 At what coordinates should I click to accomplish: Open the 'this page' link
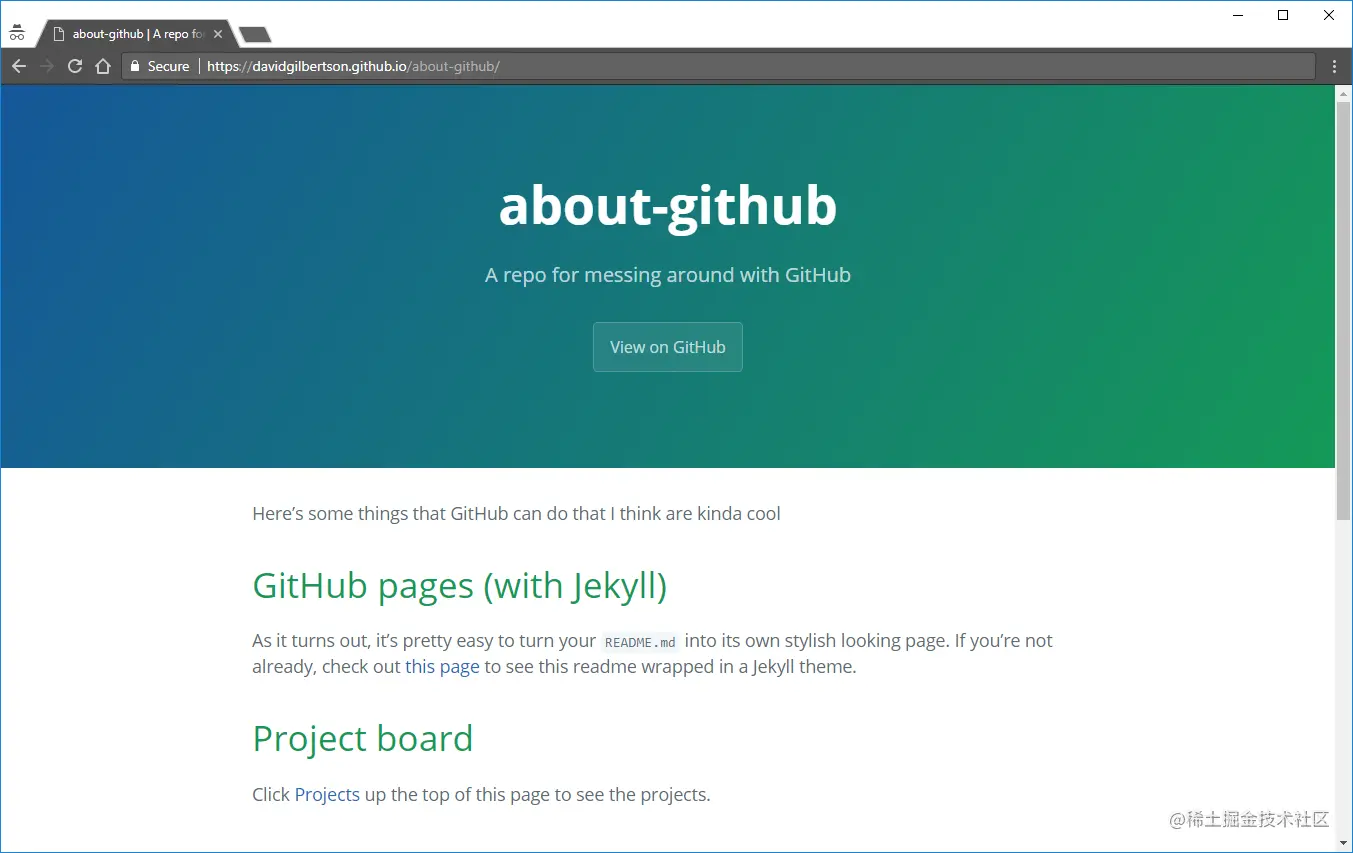(442, 666)
